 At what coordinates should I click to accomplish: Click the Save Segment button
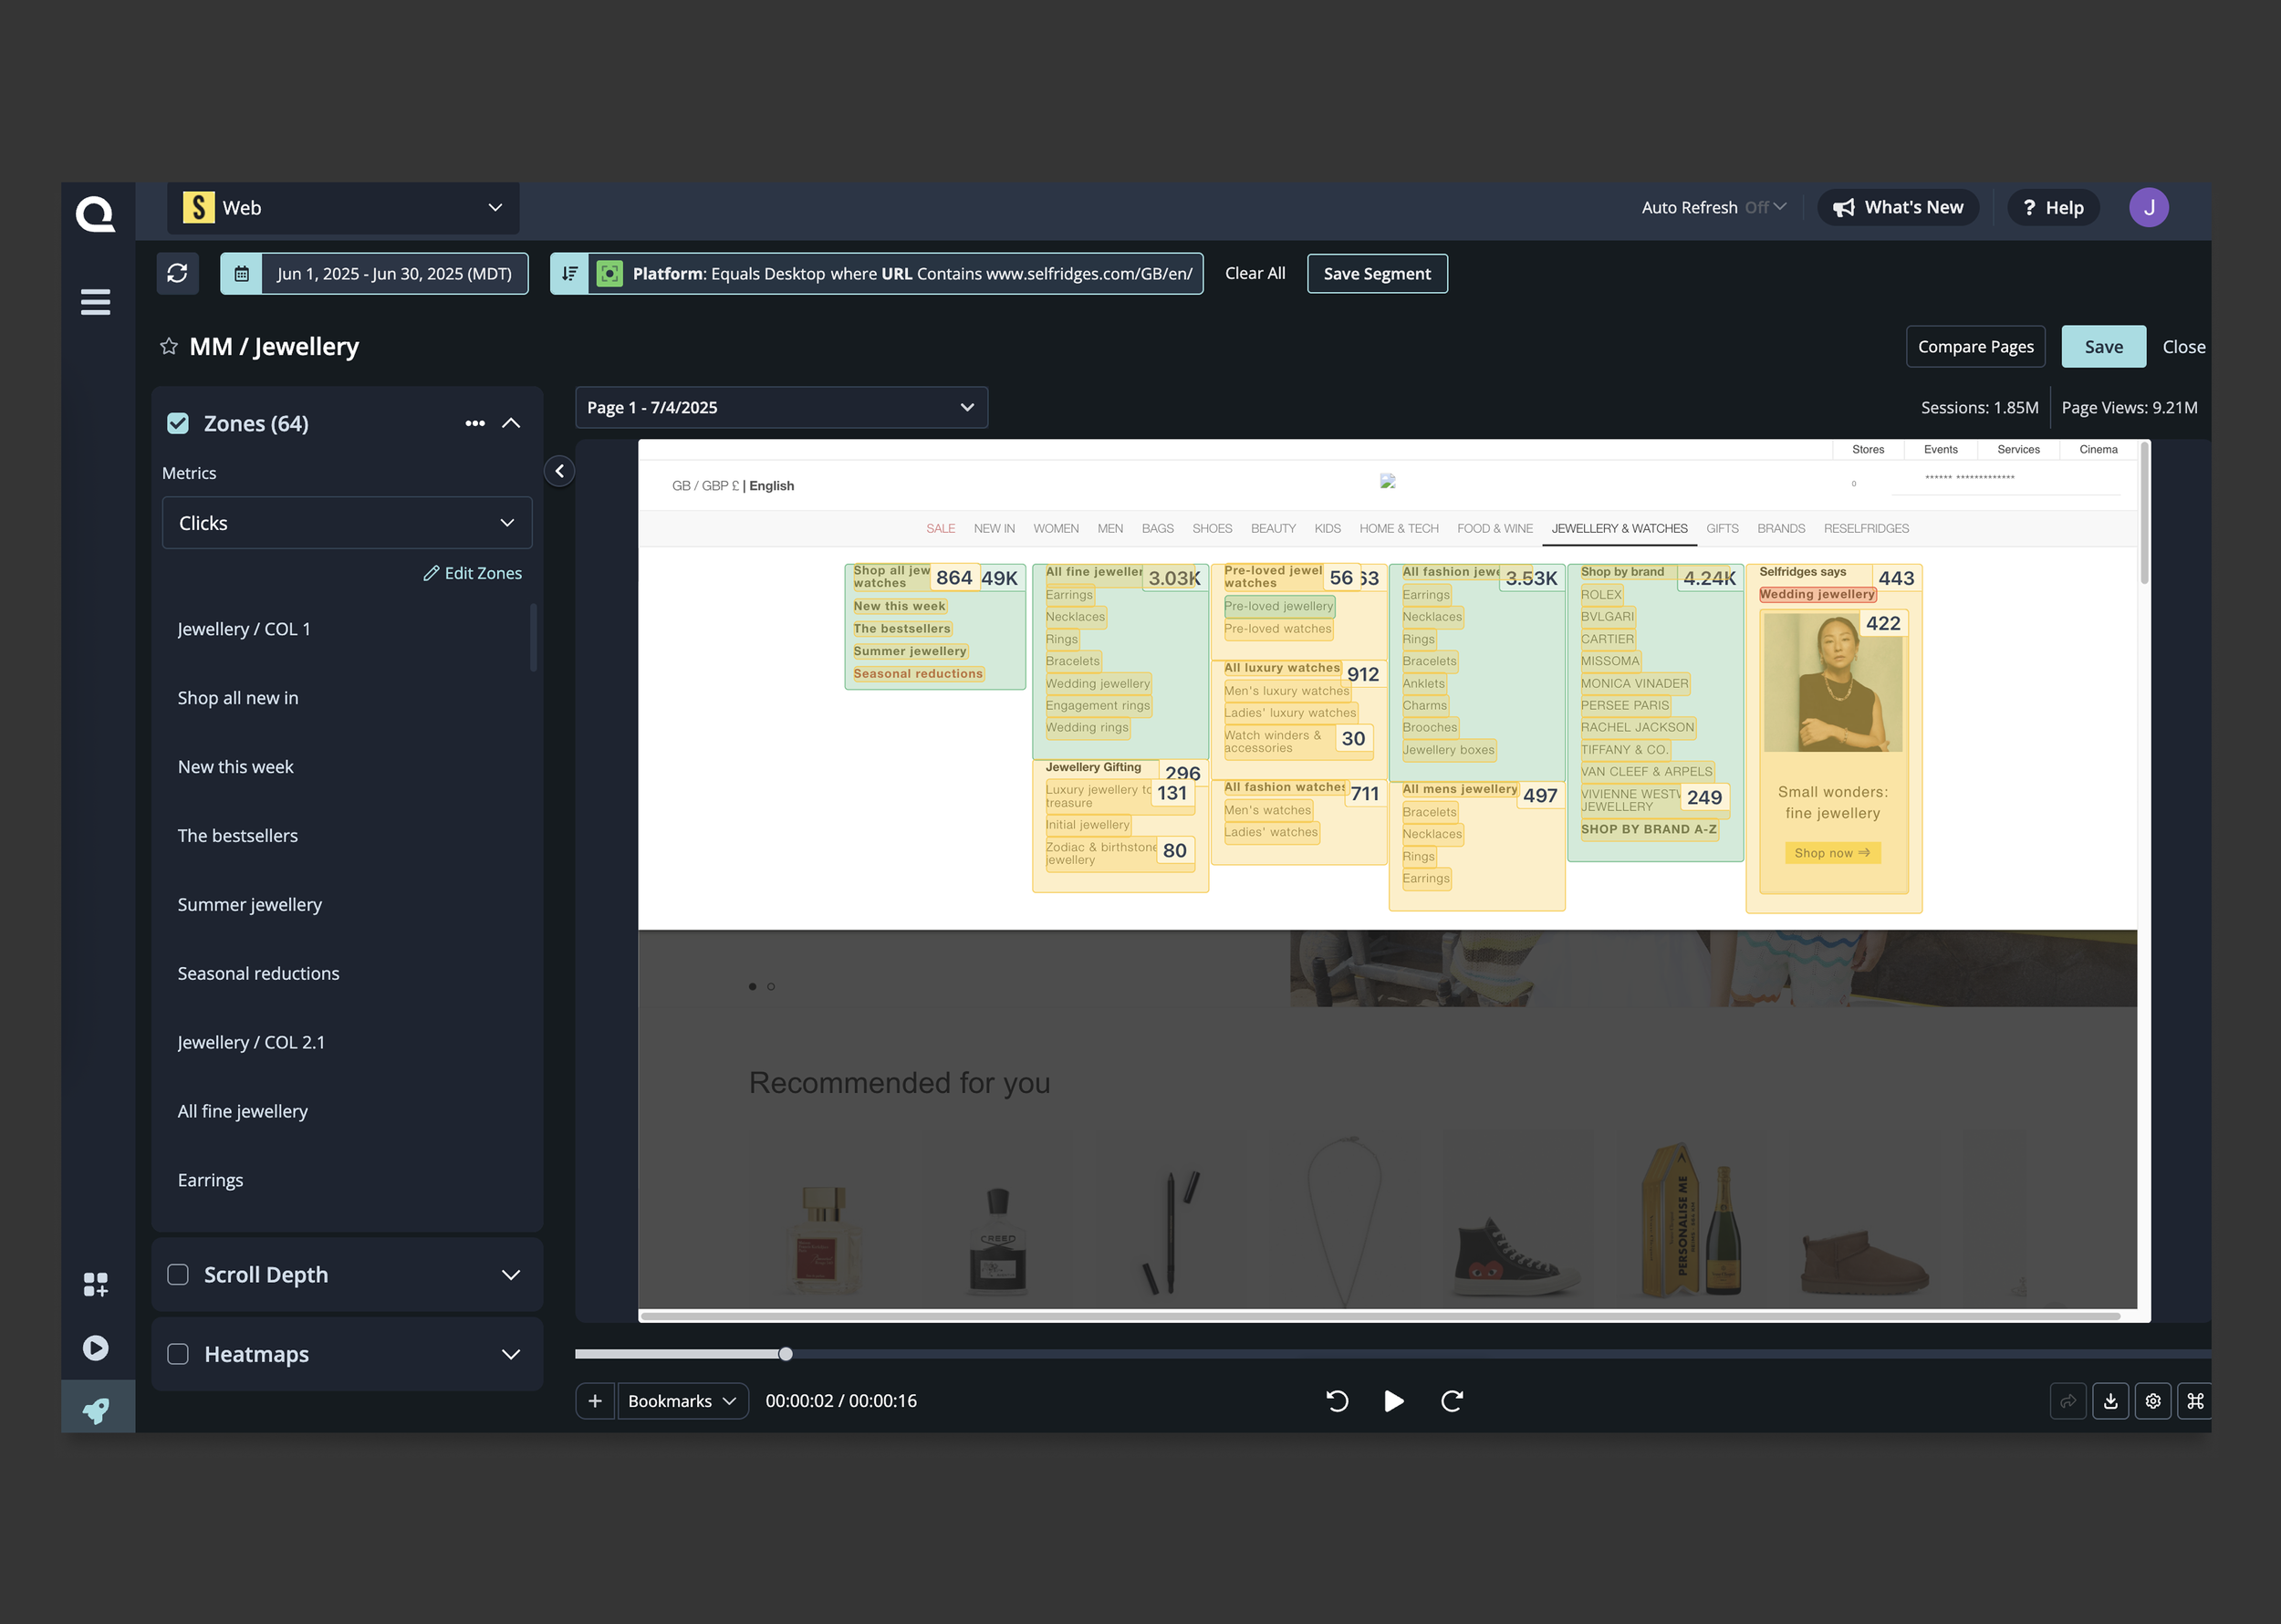pyautogui.click(x=1376, y=273)
